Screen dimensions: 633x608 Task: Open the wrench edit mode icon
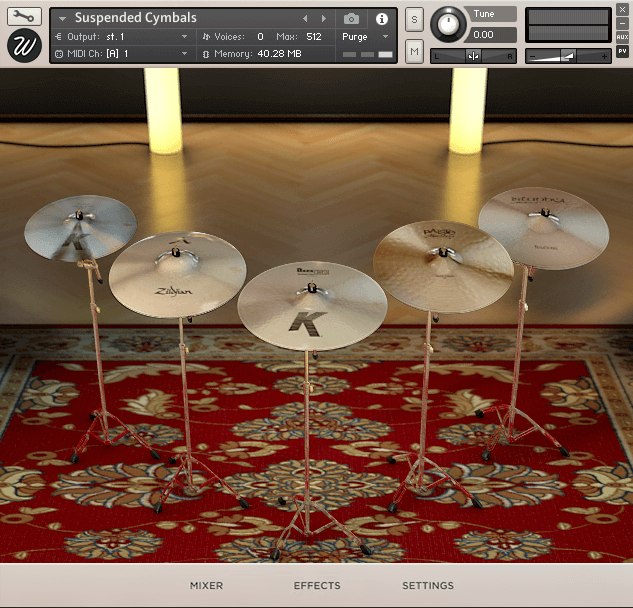(24, 16)
